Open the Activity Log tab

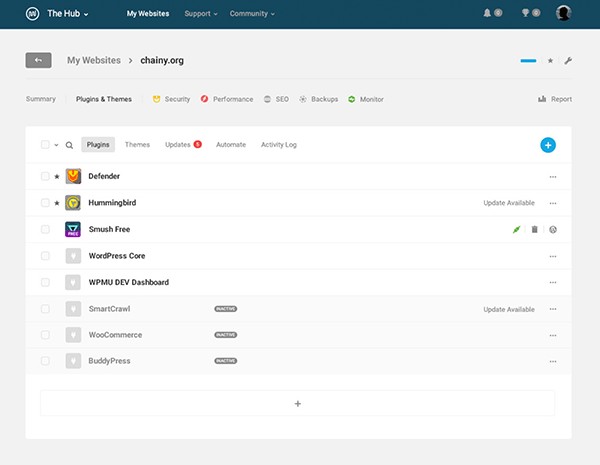click(278, 145)
